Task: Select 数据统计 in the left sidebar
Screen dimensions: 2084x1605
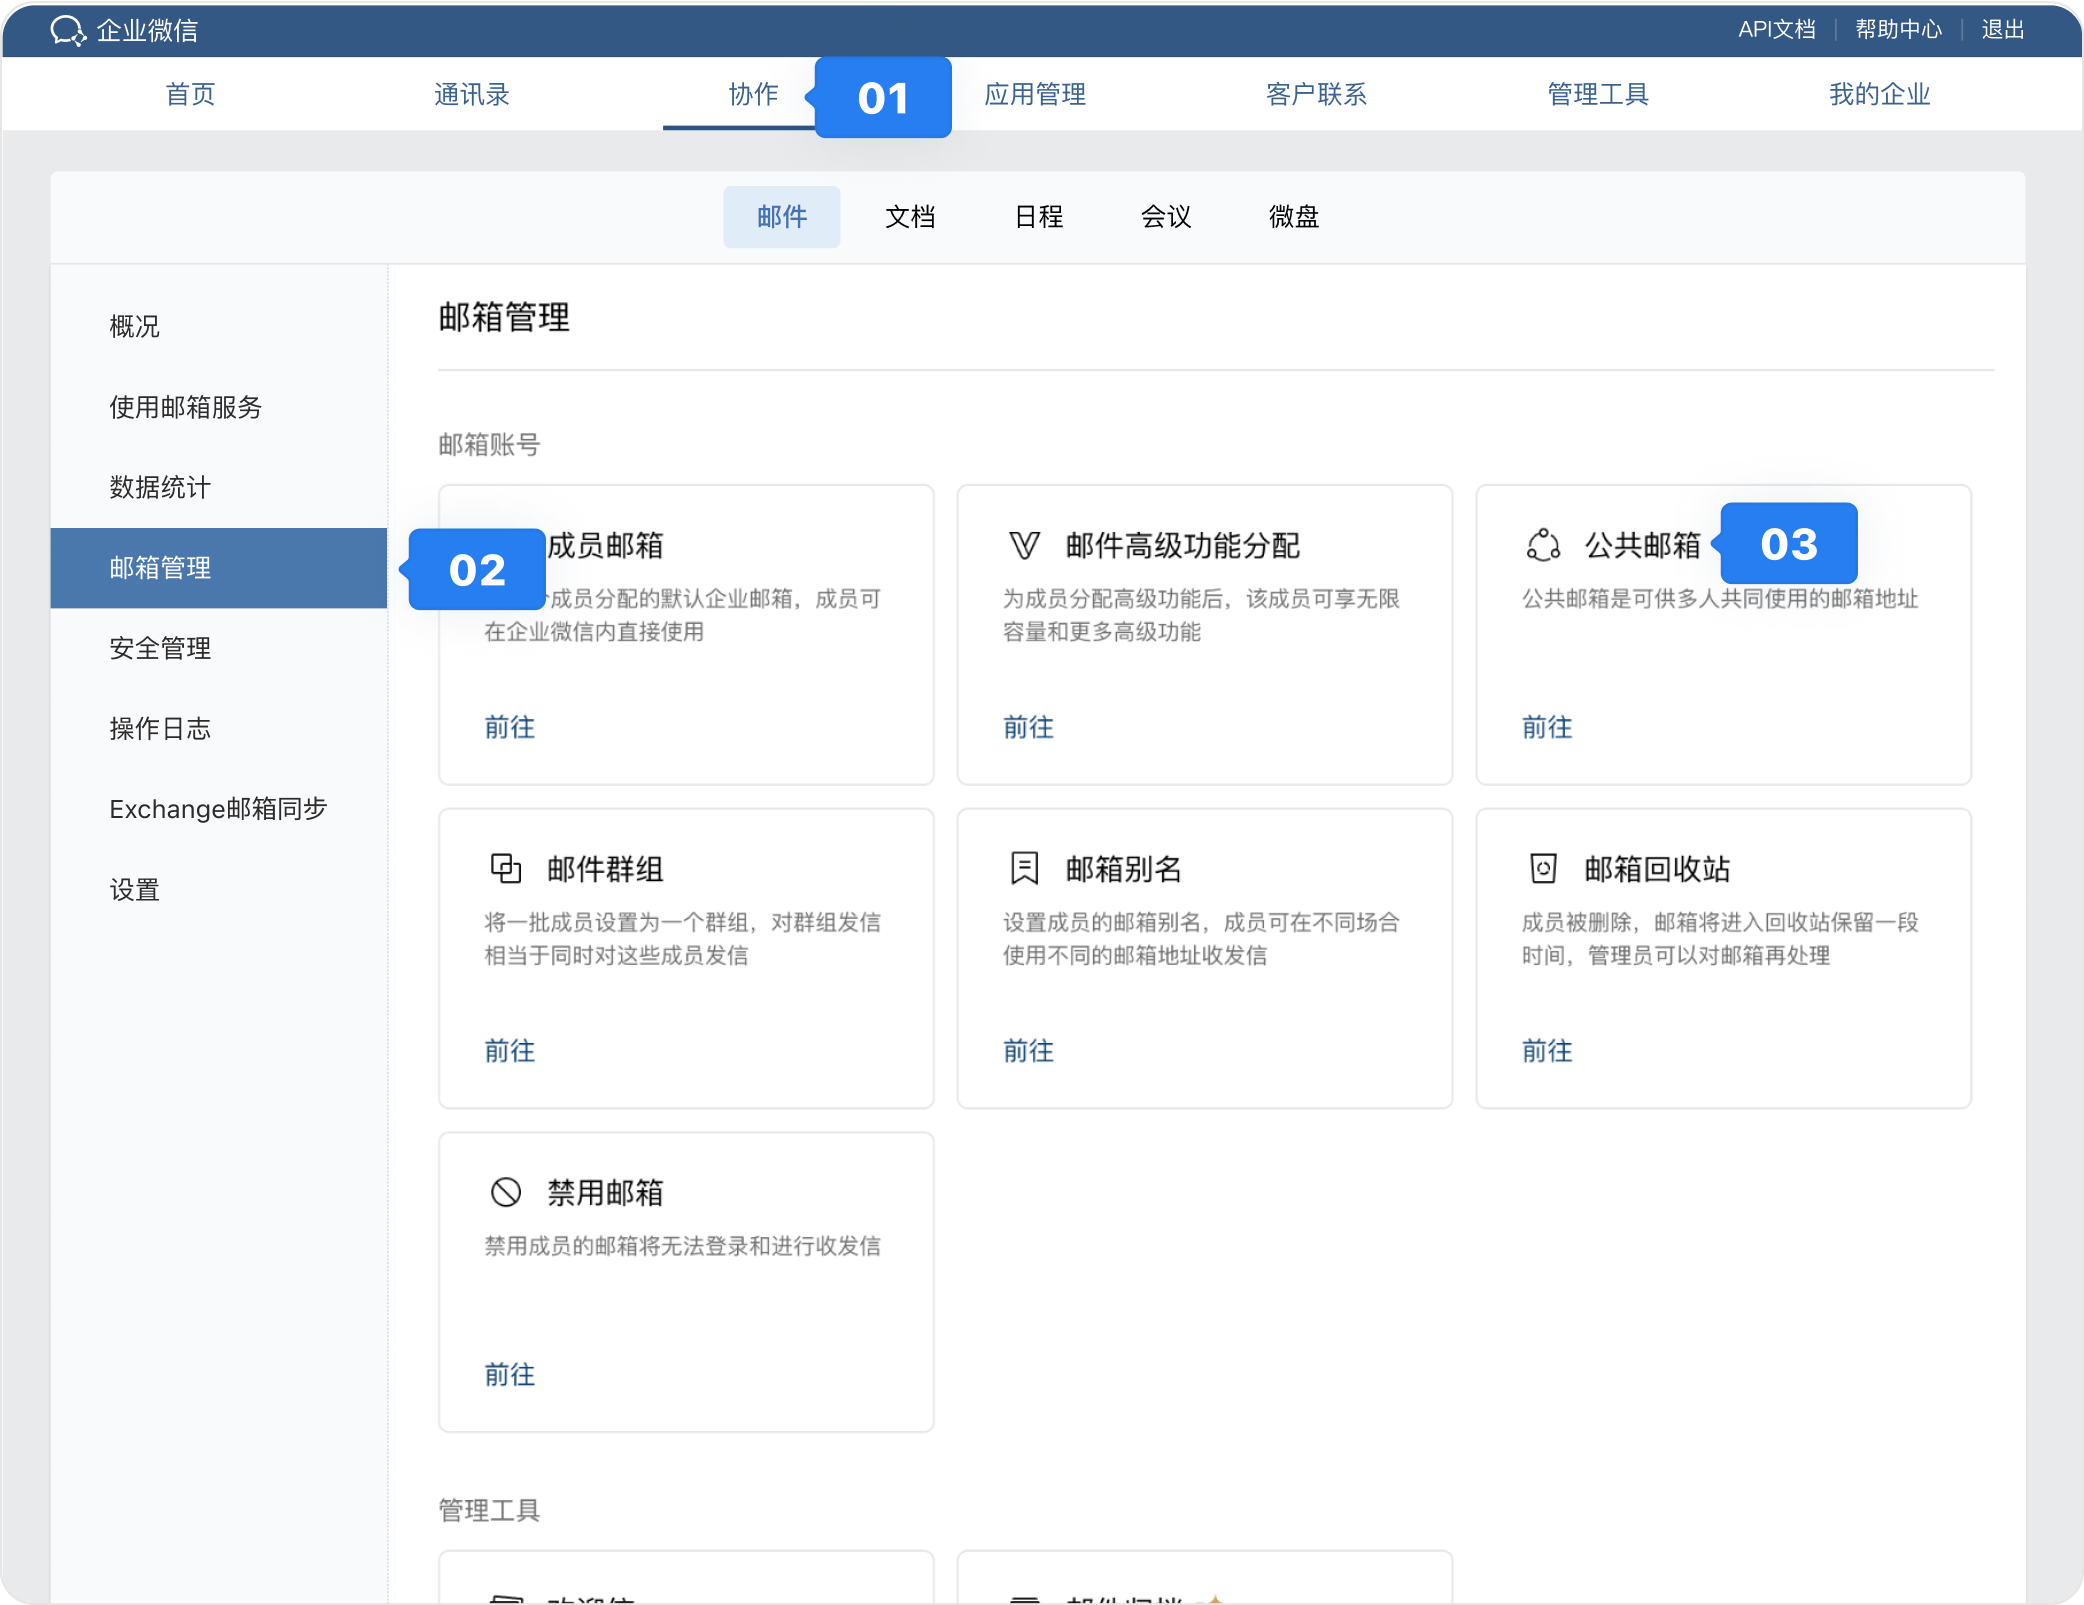Action: click(x=160, y=487)
